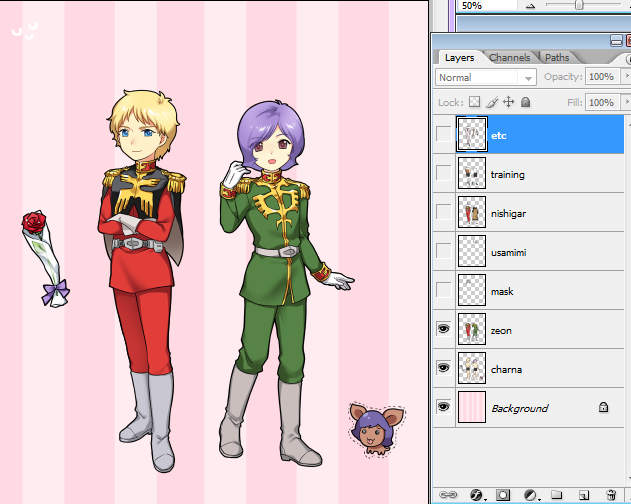Viewport: 631px width, 504px height.
Task: Click the Delete layer trash icon
Action: click(611, 495)
